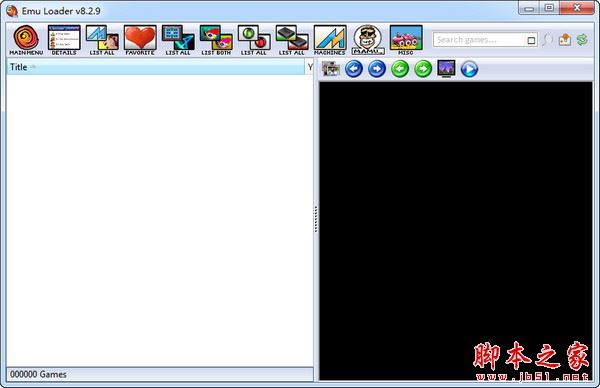The height and width of the screenshot is (388, 600).
Task: Click the blue right arrow button
Action: click(377, 69)
